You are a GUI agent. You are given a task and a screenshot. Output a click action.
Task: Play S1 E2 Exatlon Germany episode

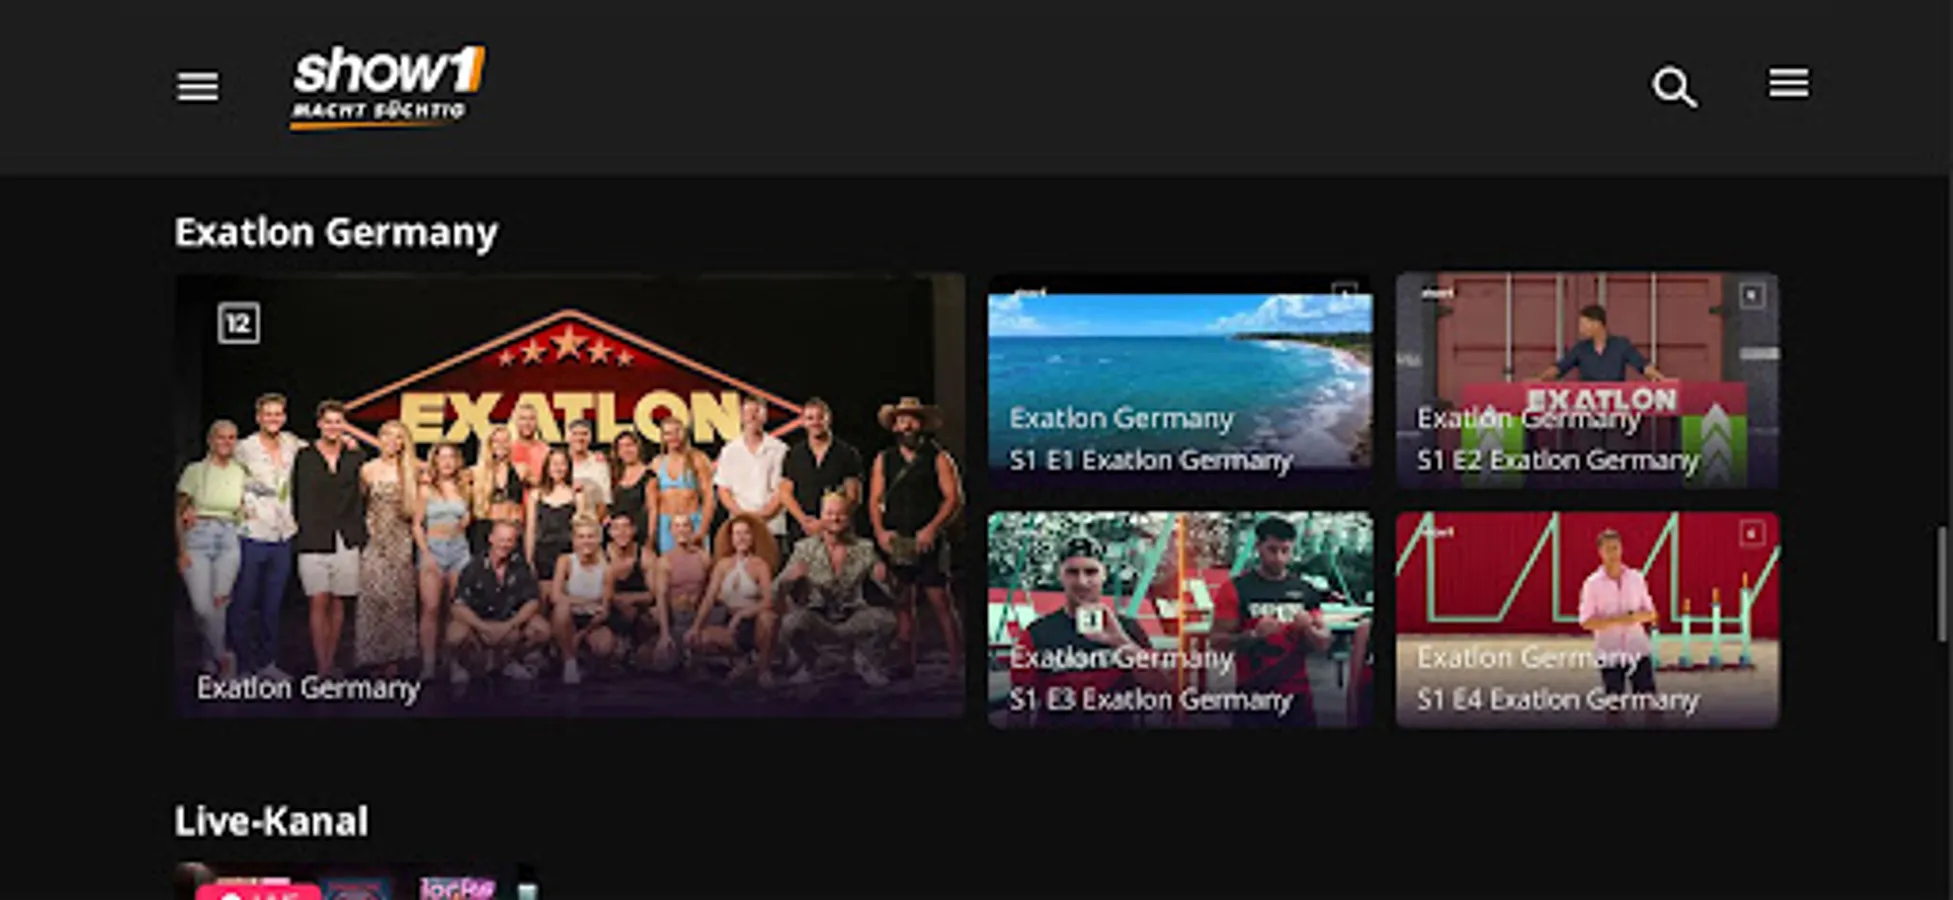pyautogui.click(x=1587, y=381)
